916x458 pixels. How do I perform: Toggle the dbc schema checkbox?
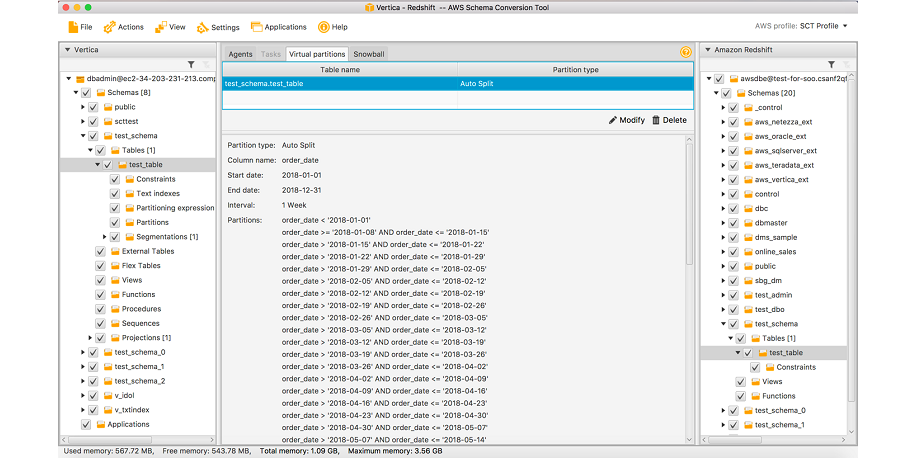(733, 209)
